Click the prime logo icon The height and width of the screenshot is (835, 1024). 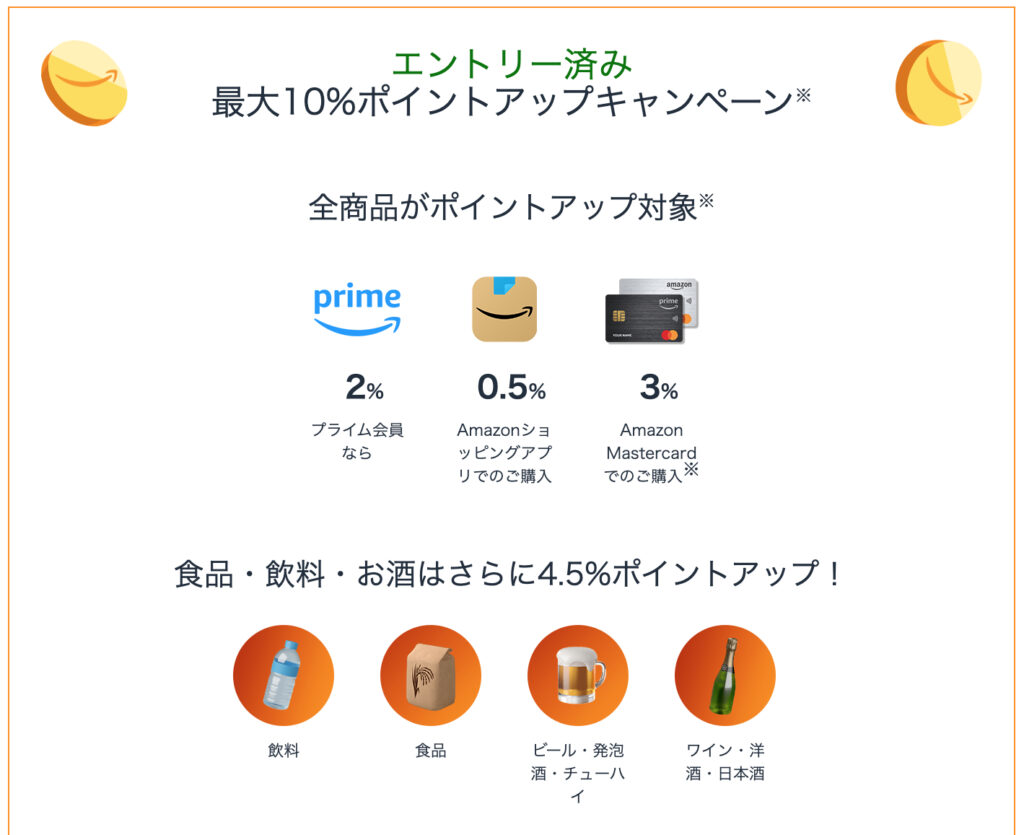click(x=357, y=310)
